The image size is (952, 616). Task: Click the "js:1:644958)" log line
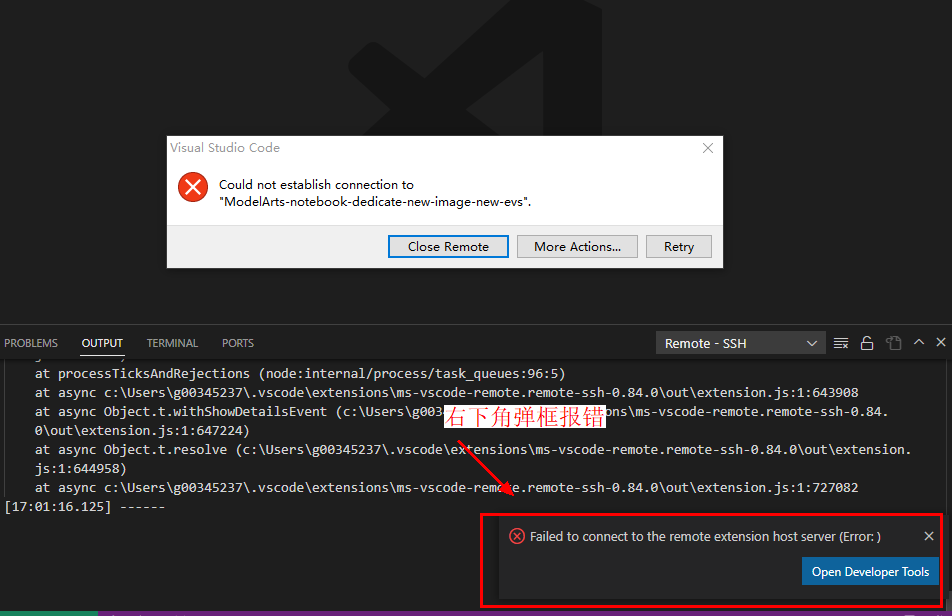[81, 469]
